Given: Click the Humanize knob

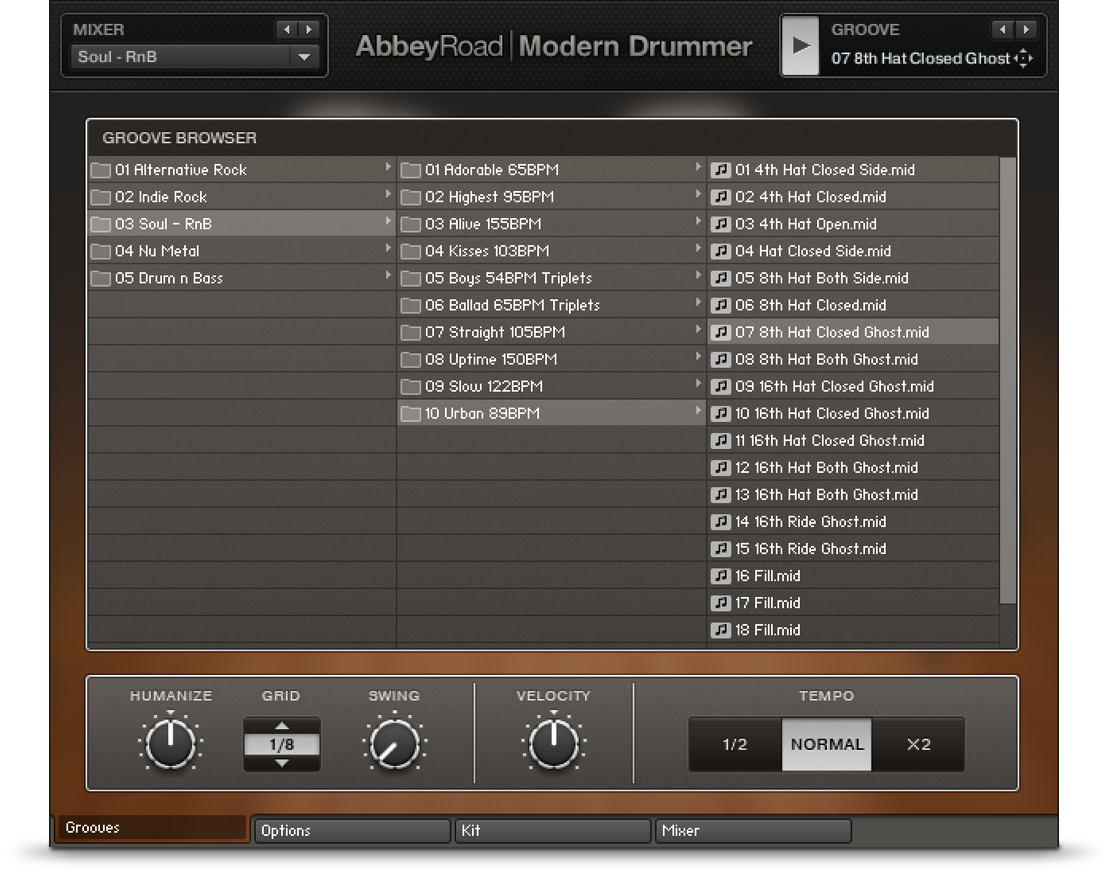Looking at the screenshot, I should (171, 744).
